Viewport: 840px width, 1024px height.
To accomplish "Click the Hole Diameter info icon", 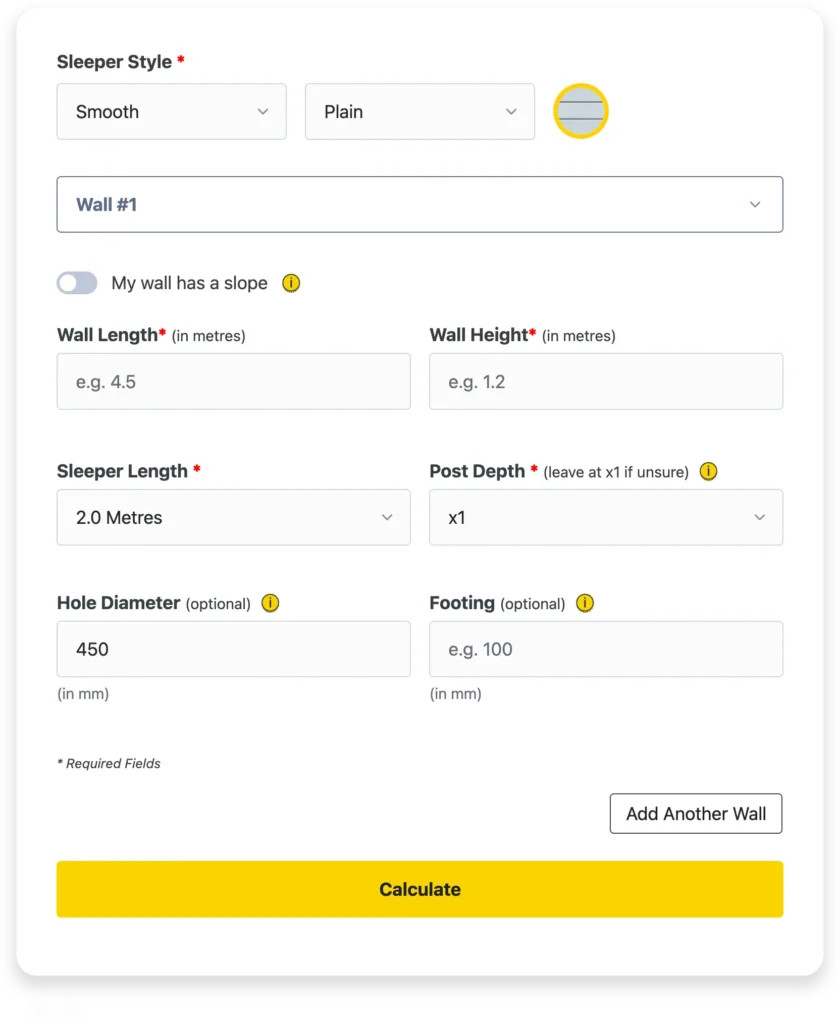I will click(x=270, y=603).
